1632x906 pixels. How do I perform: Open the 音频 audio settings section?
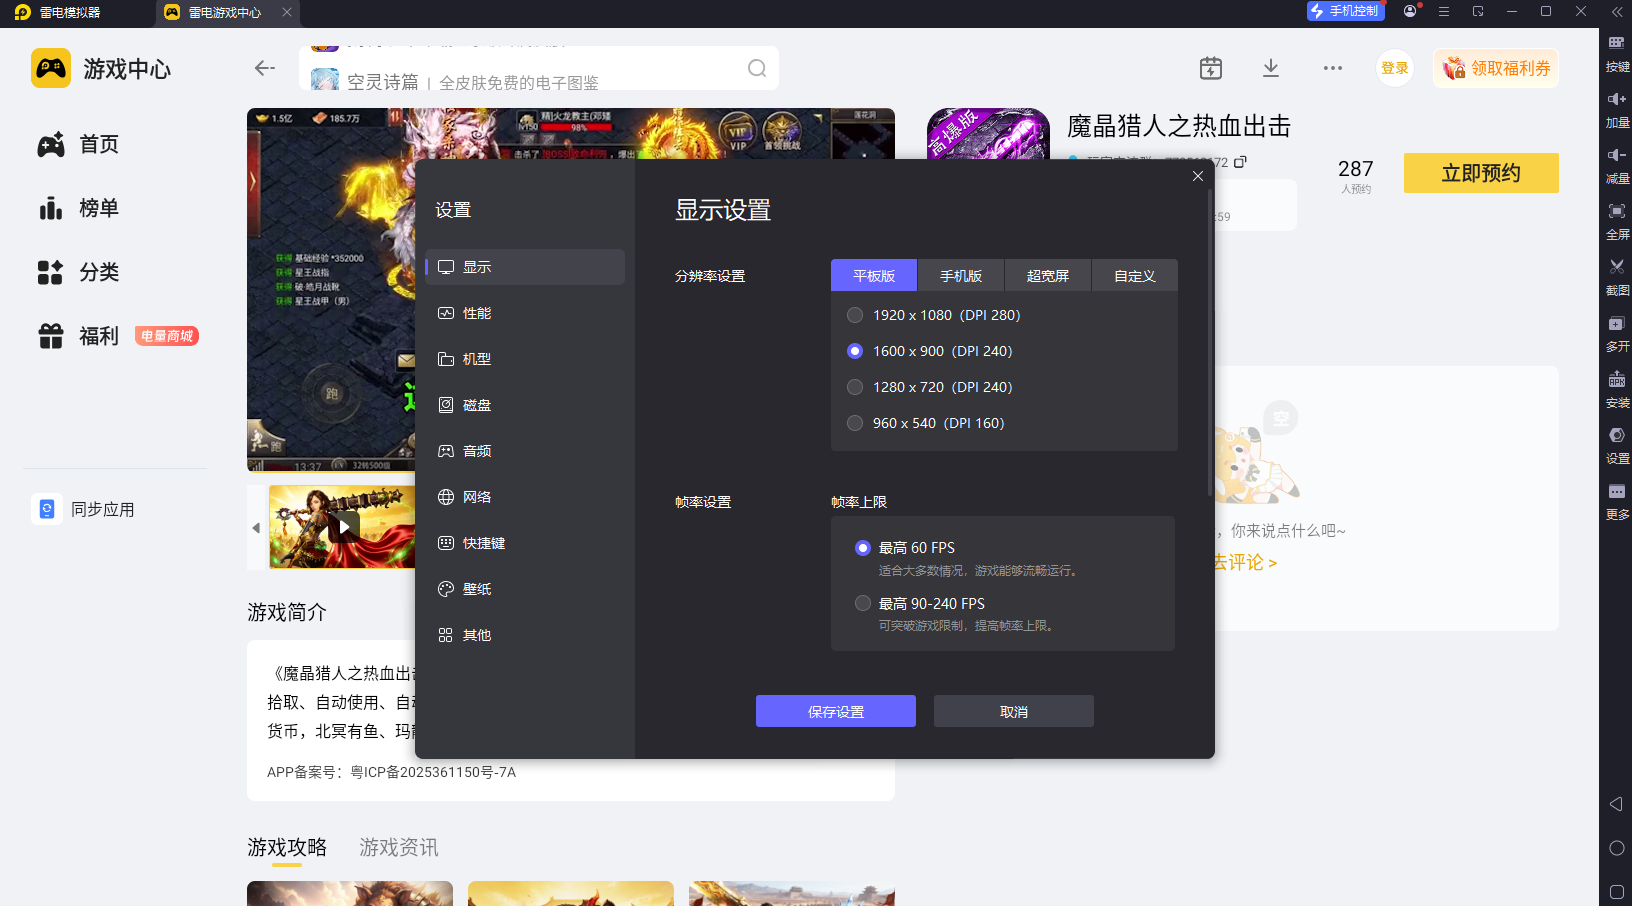tap(525, 451)
